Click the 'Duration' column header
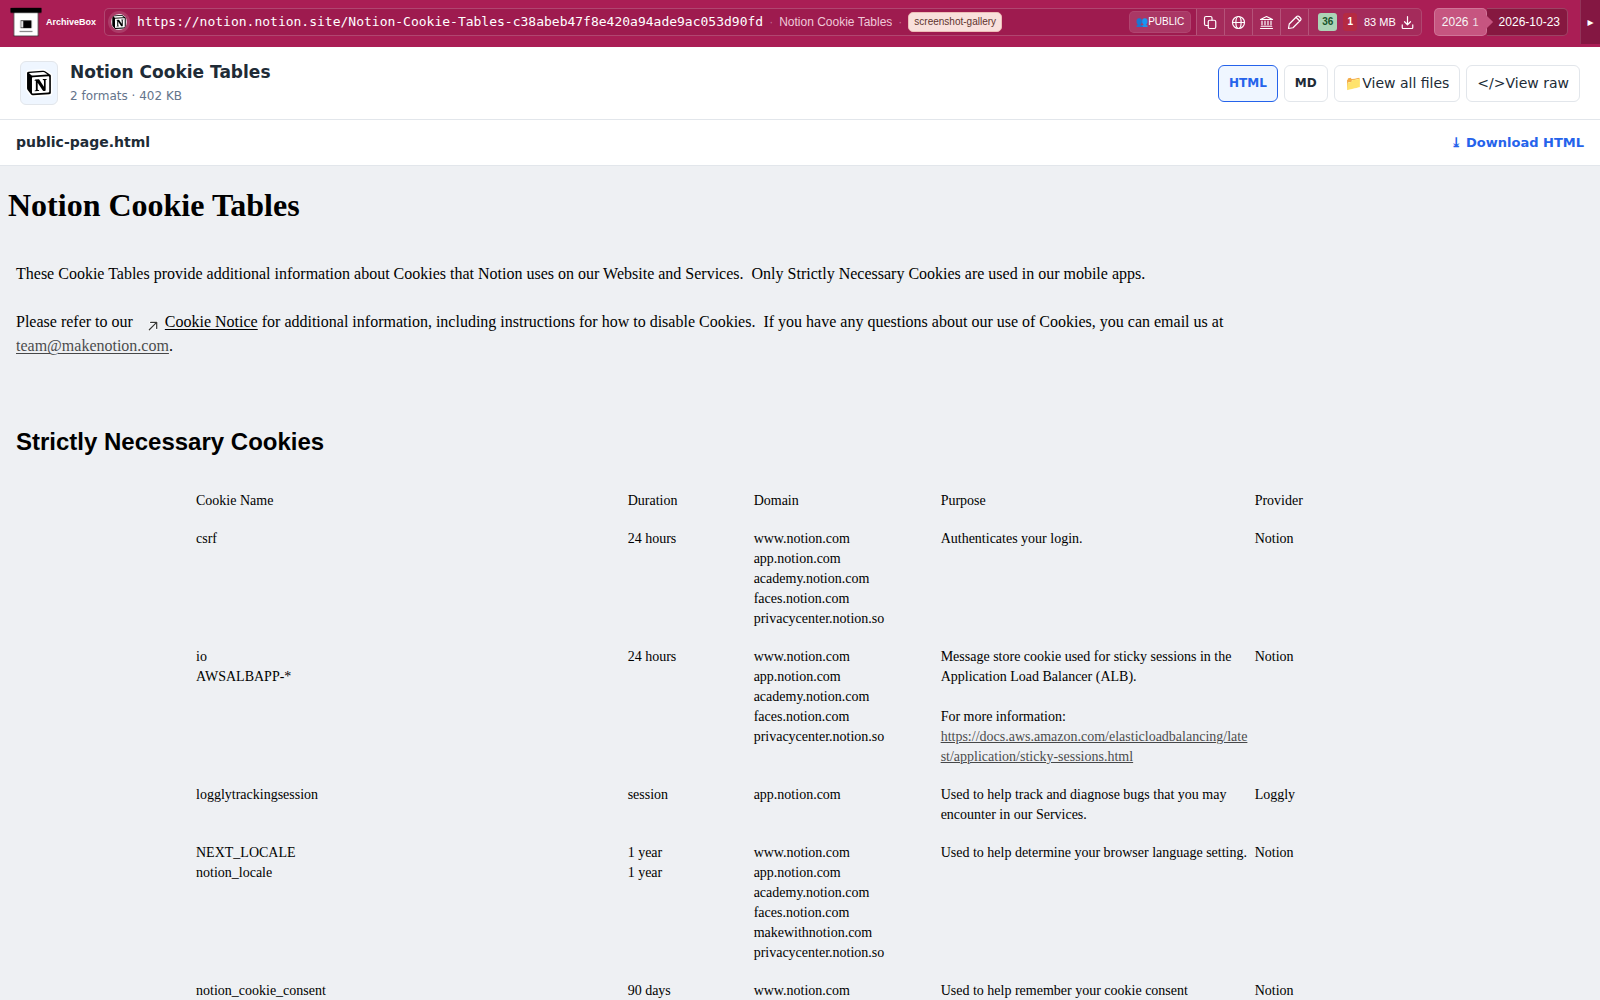The height and width of the screenshot is (1000, 1600). click(652, 500)
